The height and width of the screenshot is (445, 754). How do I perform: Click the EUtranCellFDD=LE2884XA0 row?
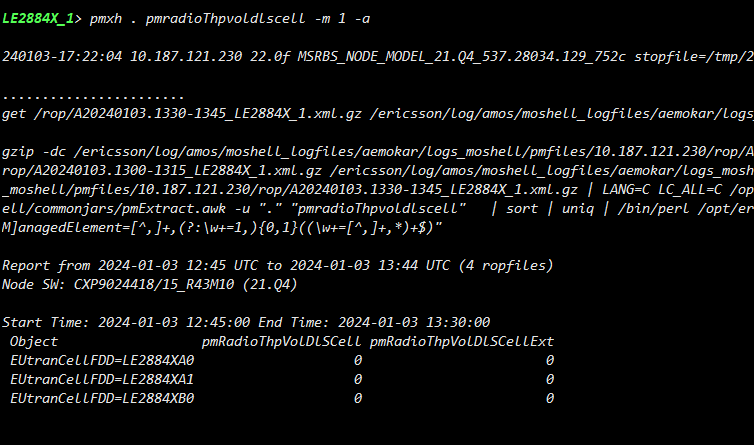pos(282,360)
